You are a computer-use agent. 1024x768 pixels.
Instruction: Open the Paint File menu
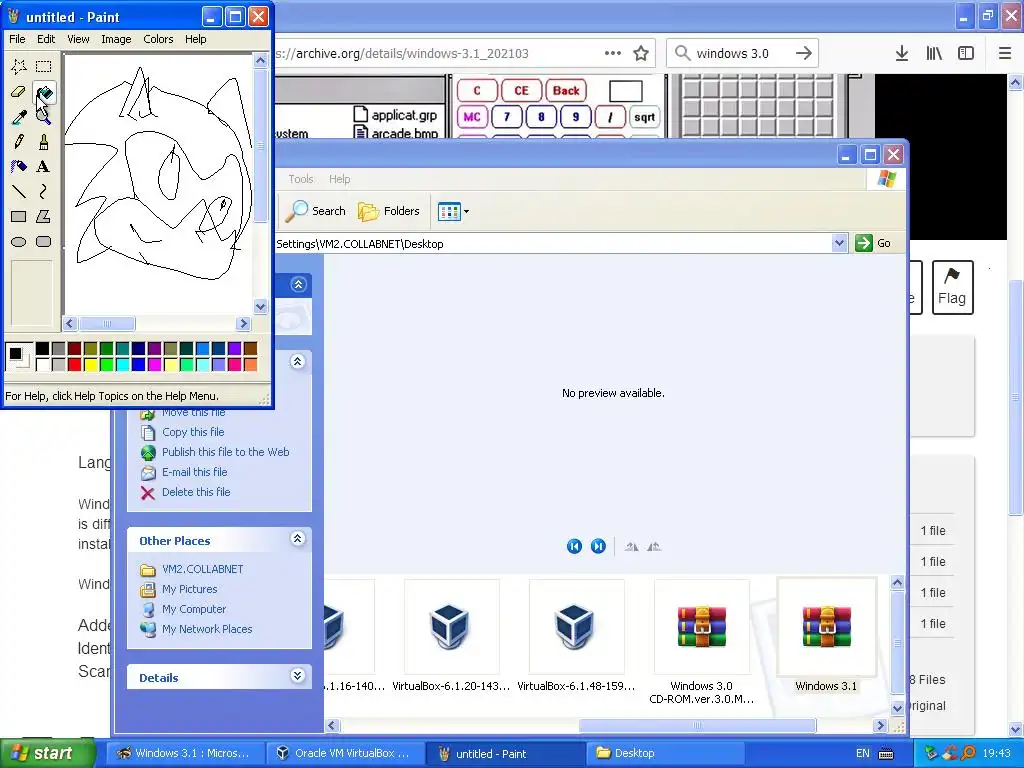coord(17,39)
